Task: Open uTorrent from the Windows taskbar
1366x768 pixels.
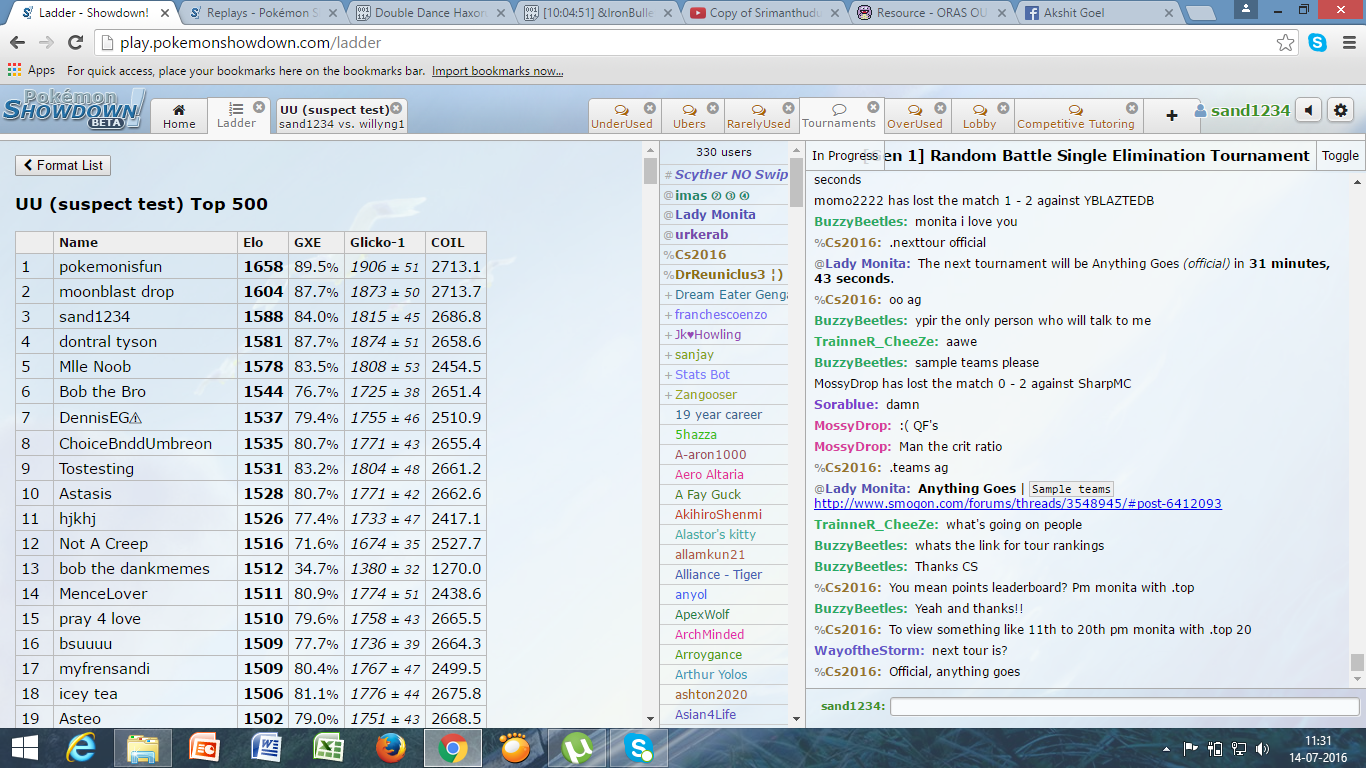Action: 576,747
